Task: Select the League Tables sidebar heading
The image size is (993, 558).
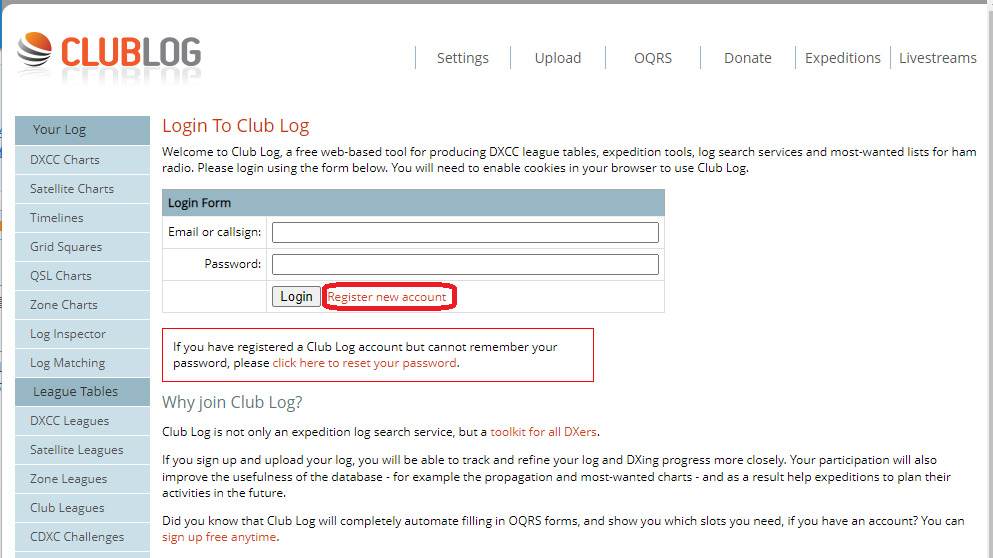Action: pyautogui.click(x=82, y=392)
